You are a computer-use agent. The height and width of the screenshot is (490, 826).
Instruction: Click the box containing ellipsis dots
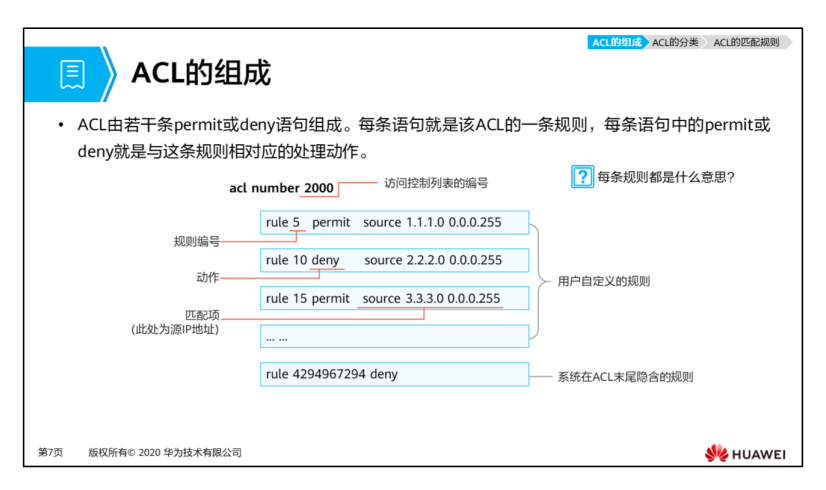pyautogui.click(x=395, y=336)
